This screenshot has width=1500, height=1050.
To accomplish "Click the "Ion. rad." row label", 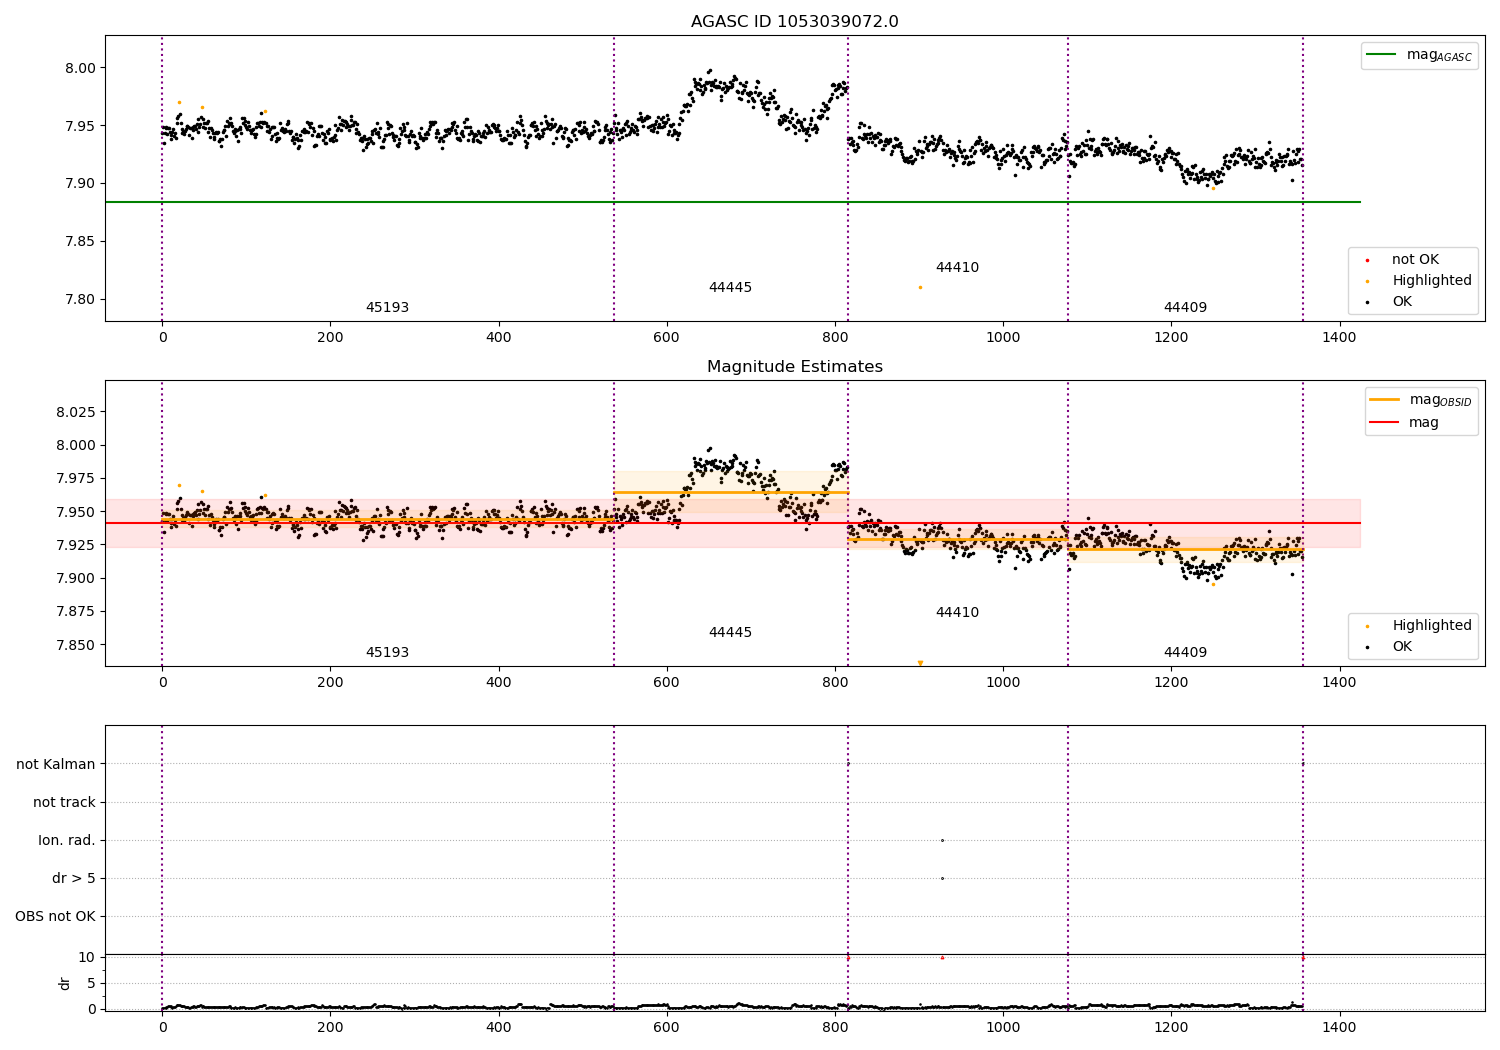I will click(x=67, y=841).
